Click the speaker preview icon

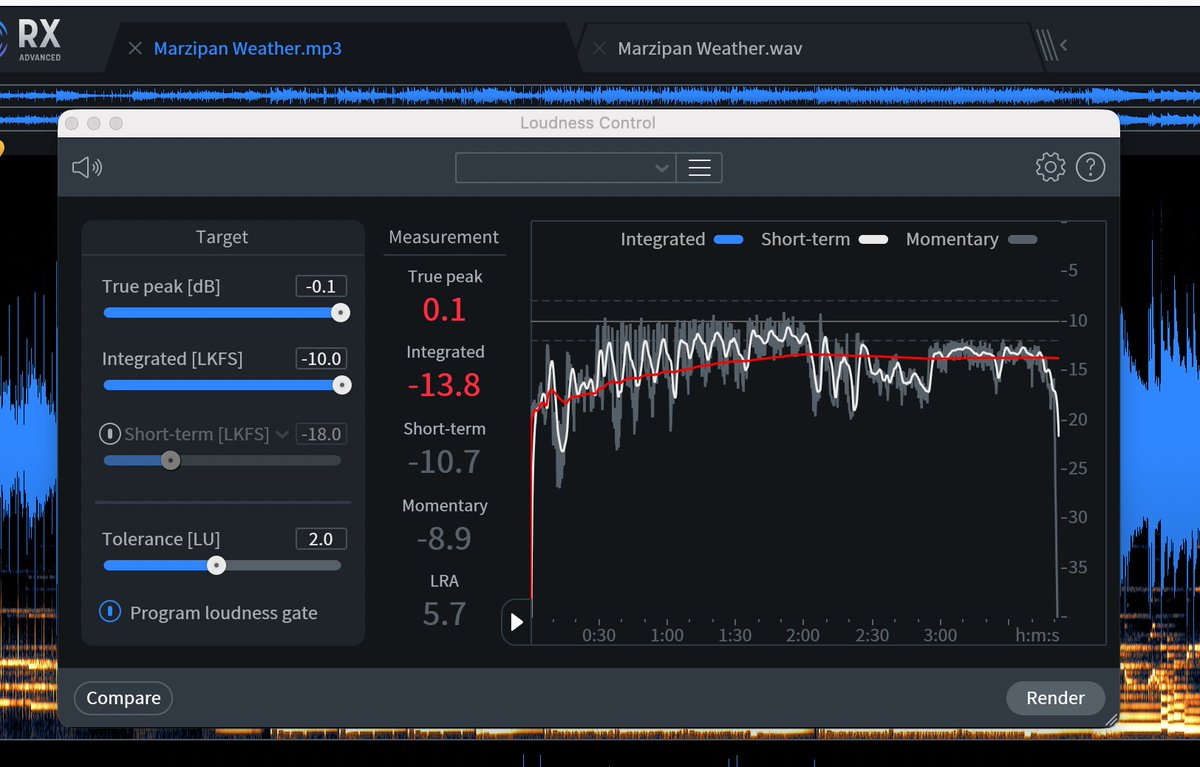pyautogui.click(x=87, y=167)
